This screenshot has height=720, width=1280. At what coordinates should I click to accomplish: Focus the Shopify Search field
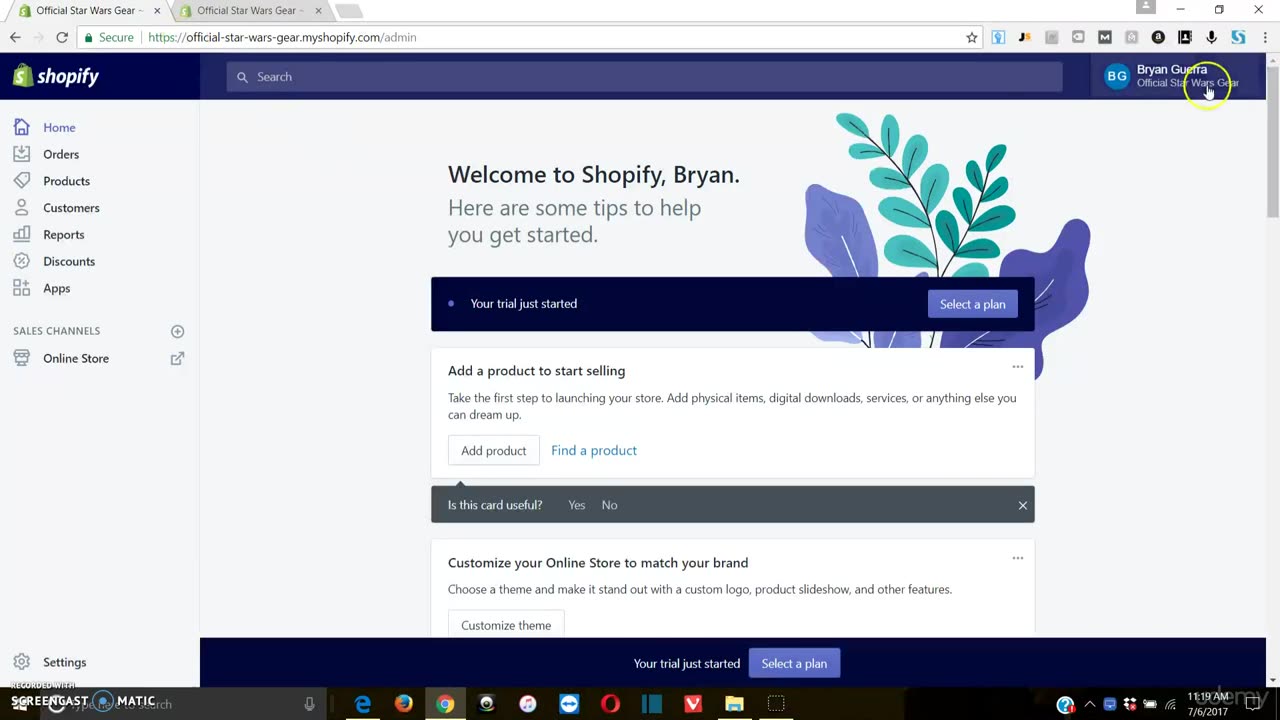[644, 77]
